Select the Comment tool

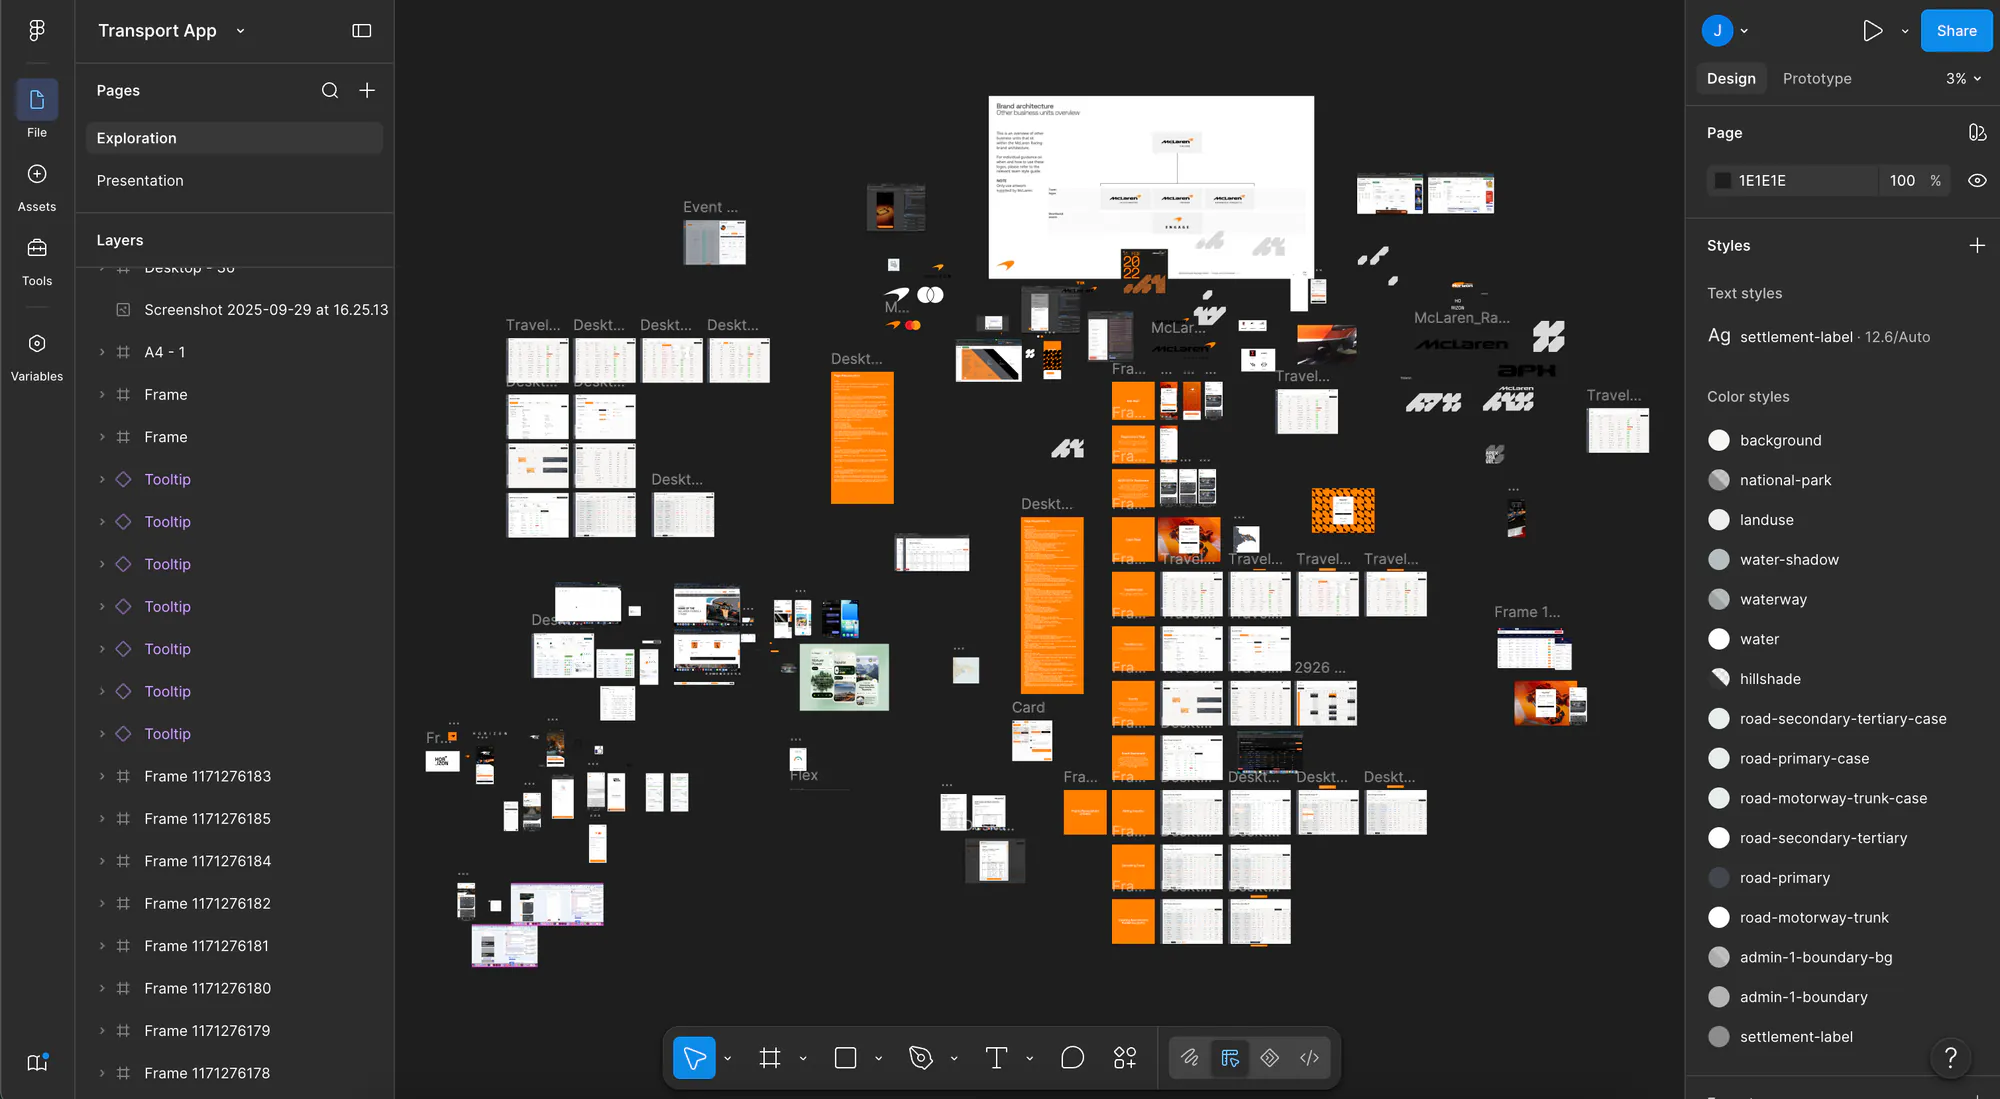tap(1072, 1058)
